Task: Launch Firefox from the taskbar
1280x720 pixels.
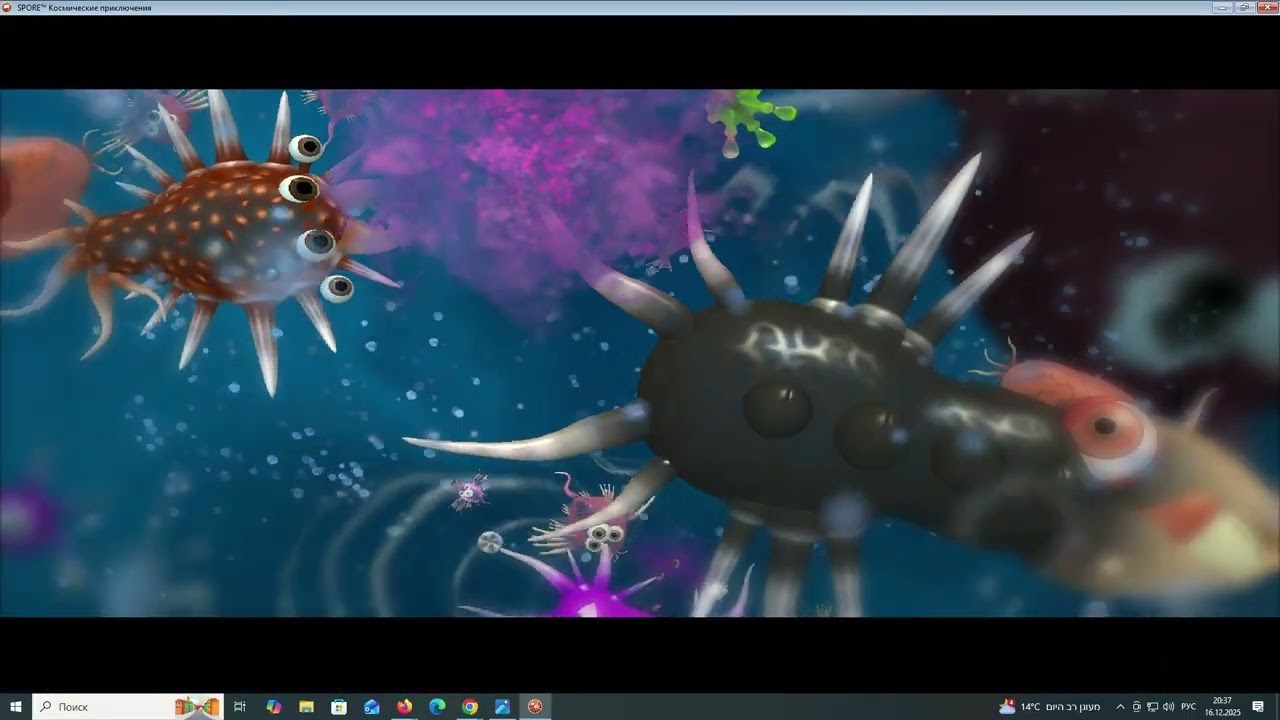Action: [x=404, y=707]
